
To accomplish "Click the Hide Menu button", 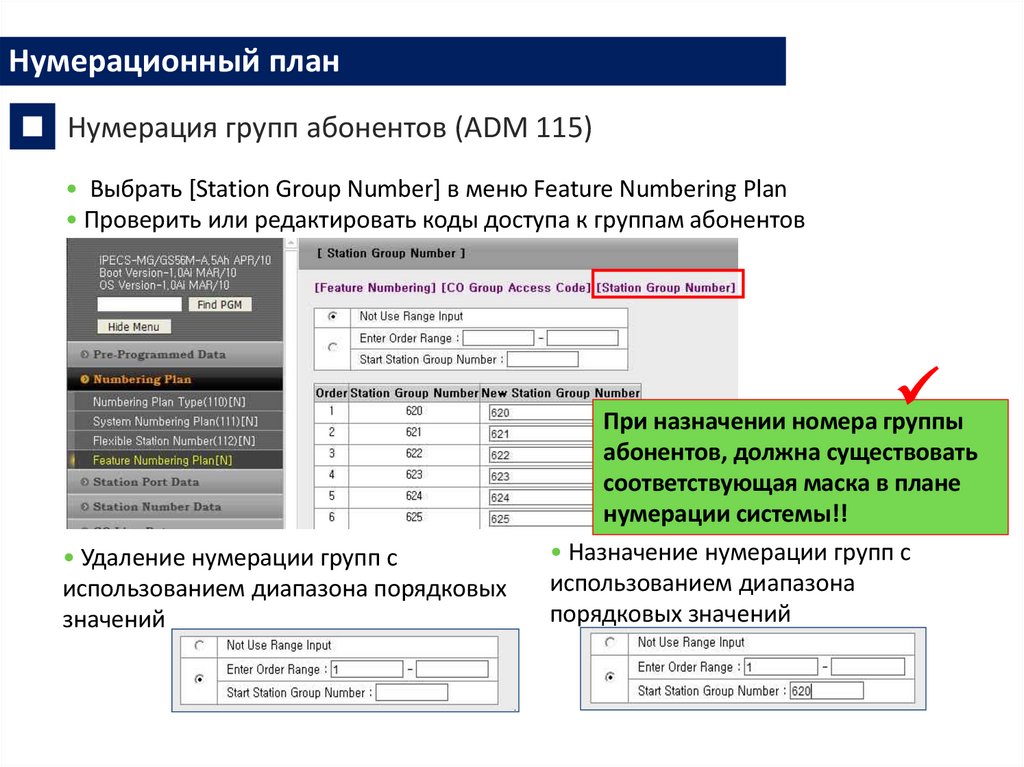I will [134, 327].
